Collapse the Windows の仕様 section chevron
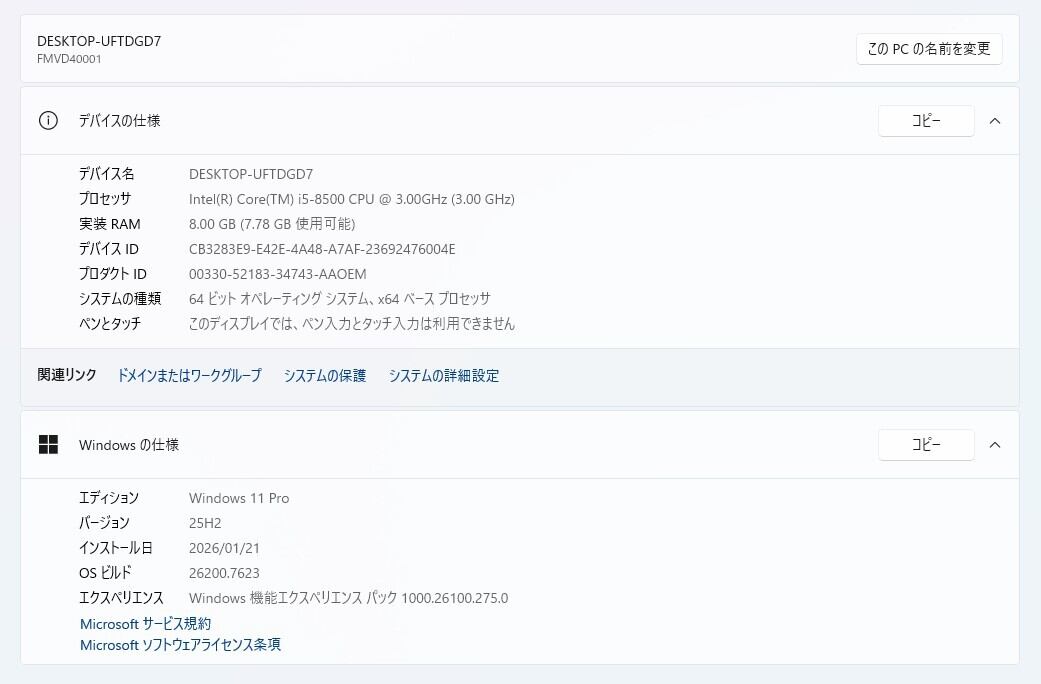This screenshot has width=1041, height=684. [995, 445]
